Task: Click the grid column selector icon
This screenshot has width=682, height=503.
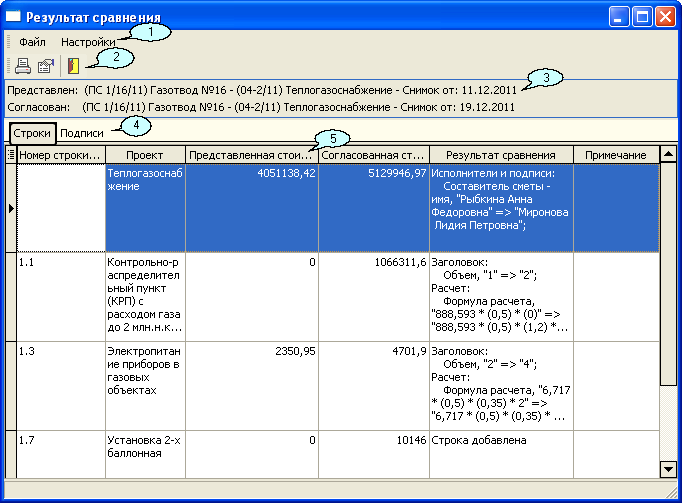Action: 11,155
